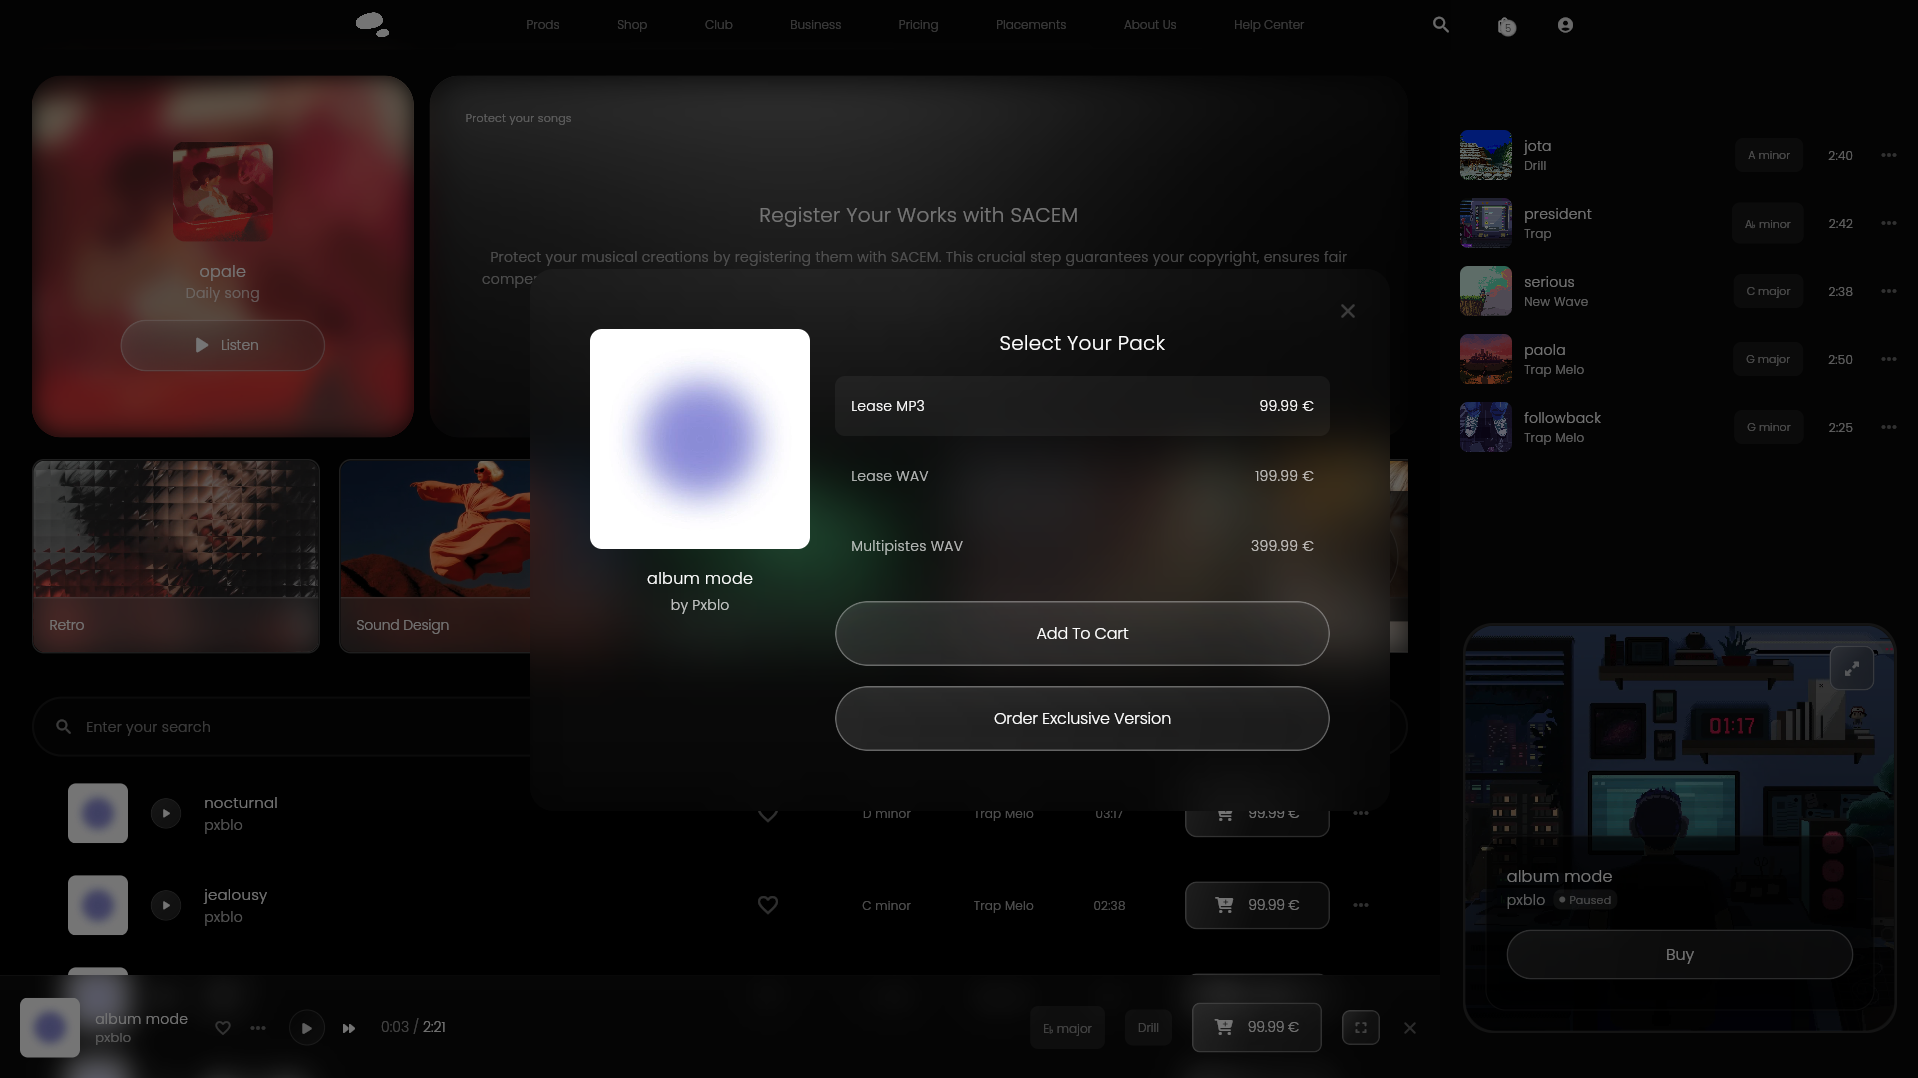
Task: Click the paola track thumbnail
Action: [1485, 359]
